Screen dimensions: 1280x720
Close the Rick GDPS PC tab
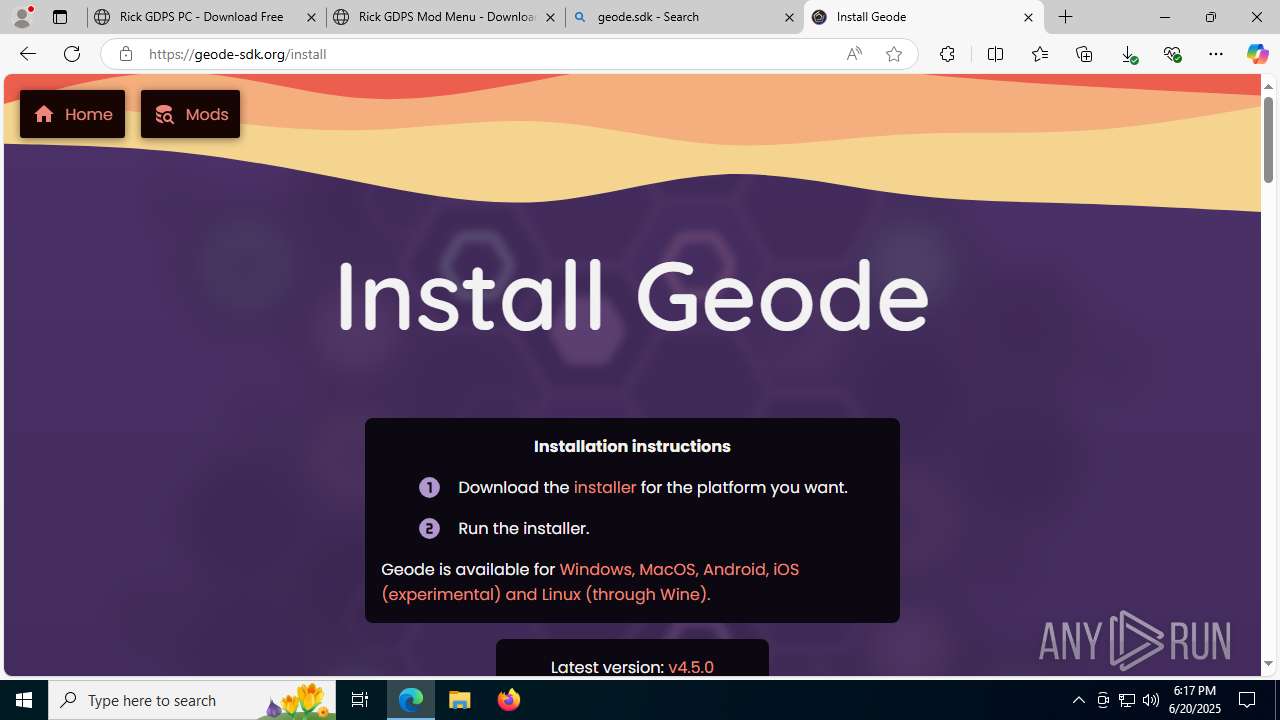tap(311, 17)
